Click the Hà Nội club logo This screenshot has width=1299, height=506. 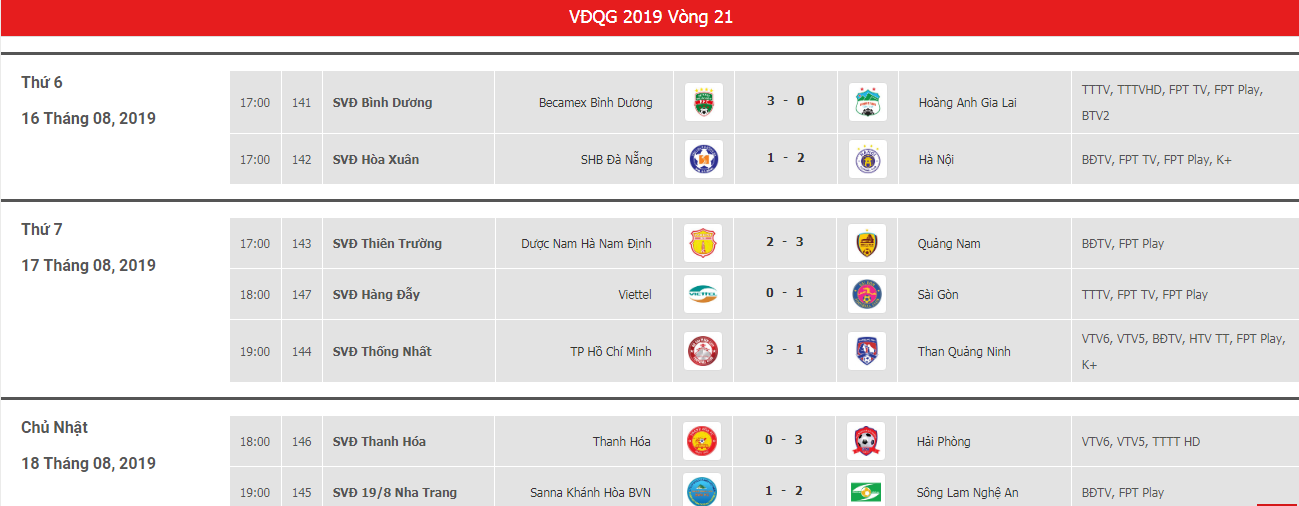[x=866, y=159]
